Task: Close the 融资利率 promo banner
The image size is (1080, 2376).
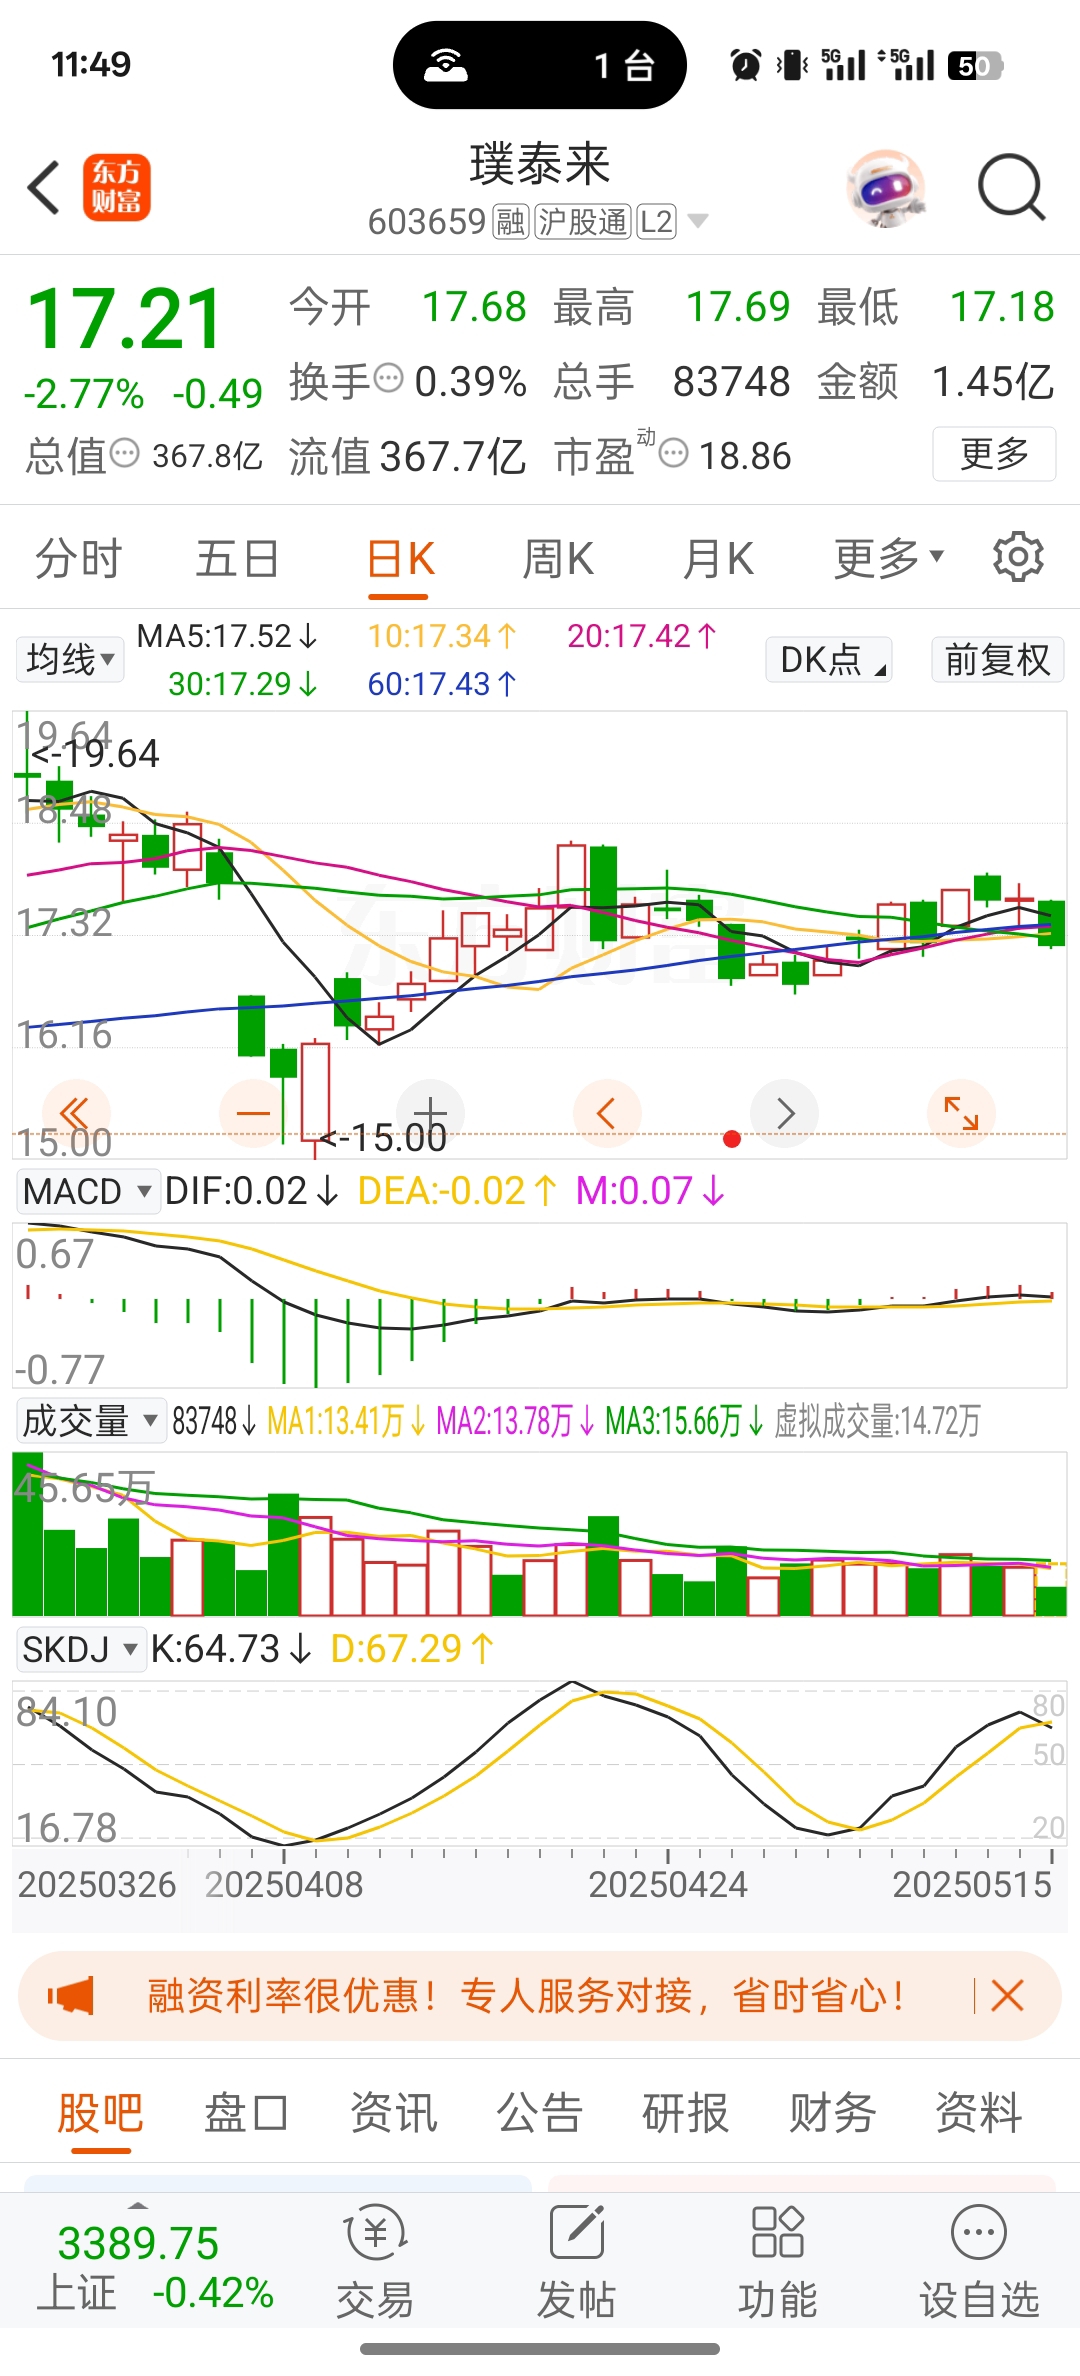Action: click(1007, 1996)
